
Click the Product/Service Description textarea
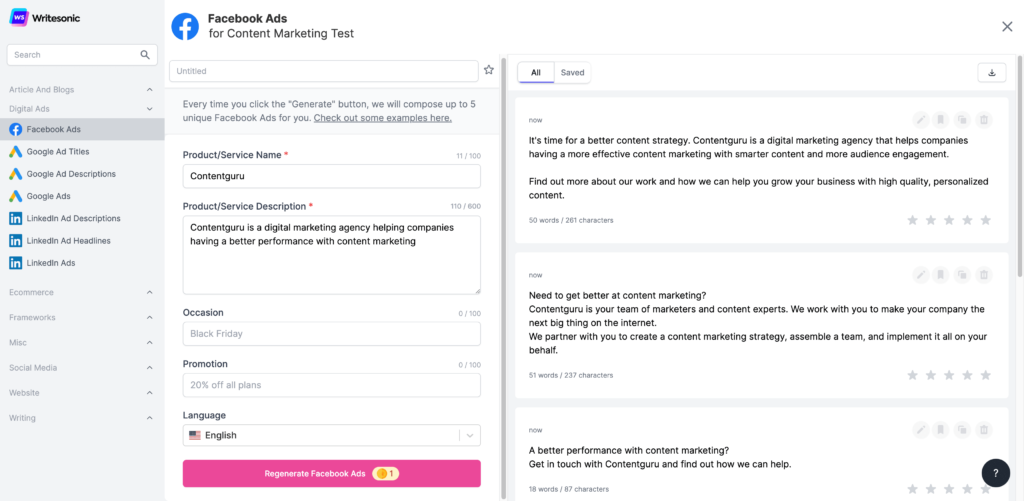[332, 255]
